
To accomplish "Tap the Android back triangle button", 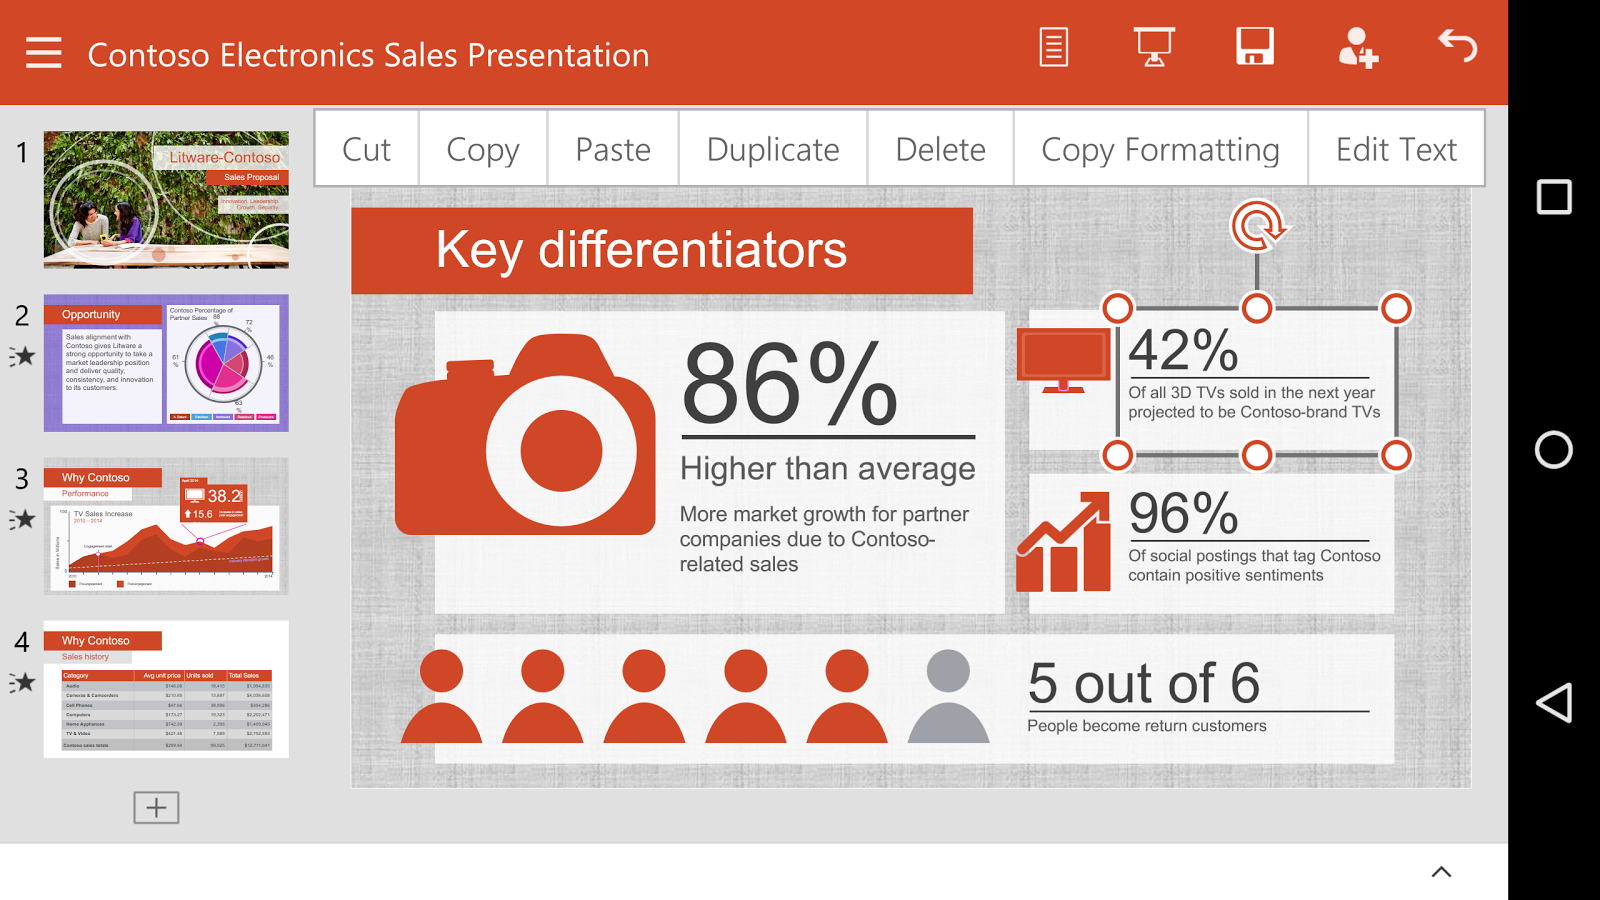I will click(1554, 703).
